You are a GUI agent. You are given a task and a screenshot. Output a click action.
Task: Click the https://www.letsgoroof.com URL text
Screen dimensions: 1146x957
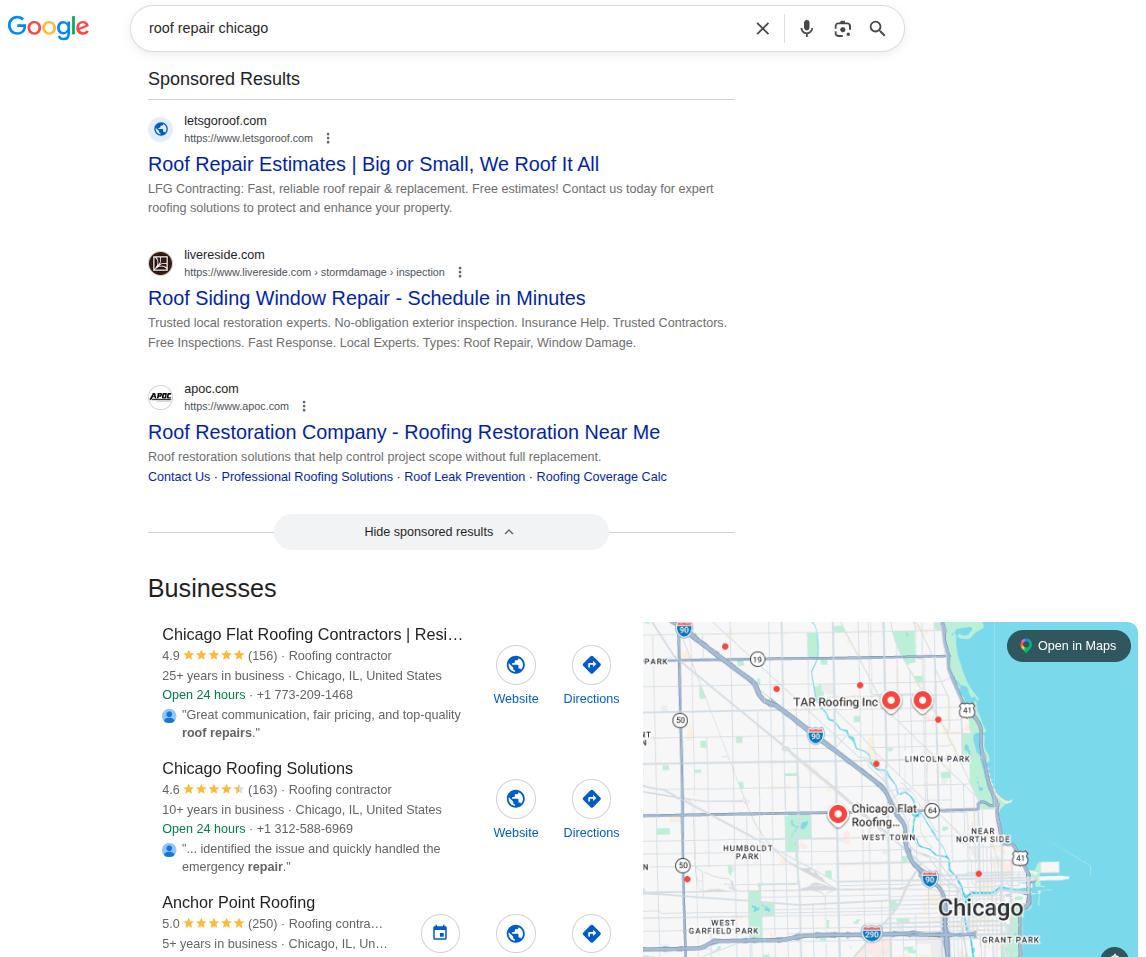click(248, 138)
